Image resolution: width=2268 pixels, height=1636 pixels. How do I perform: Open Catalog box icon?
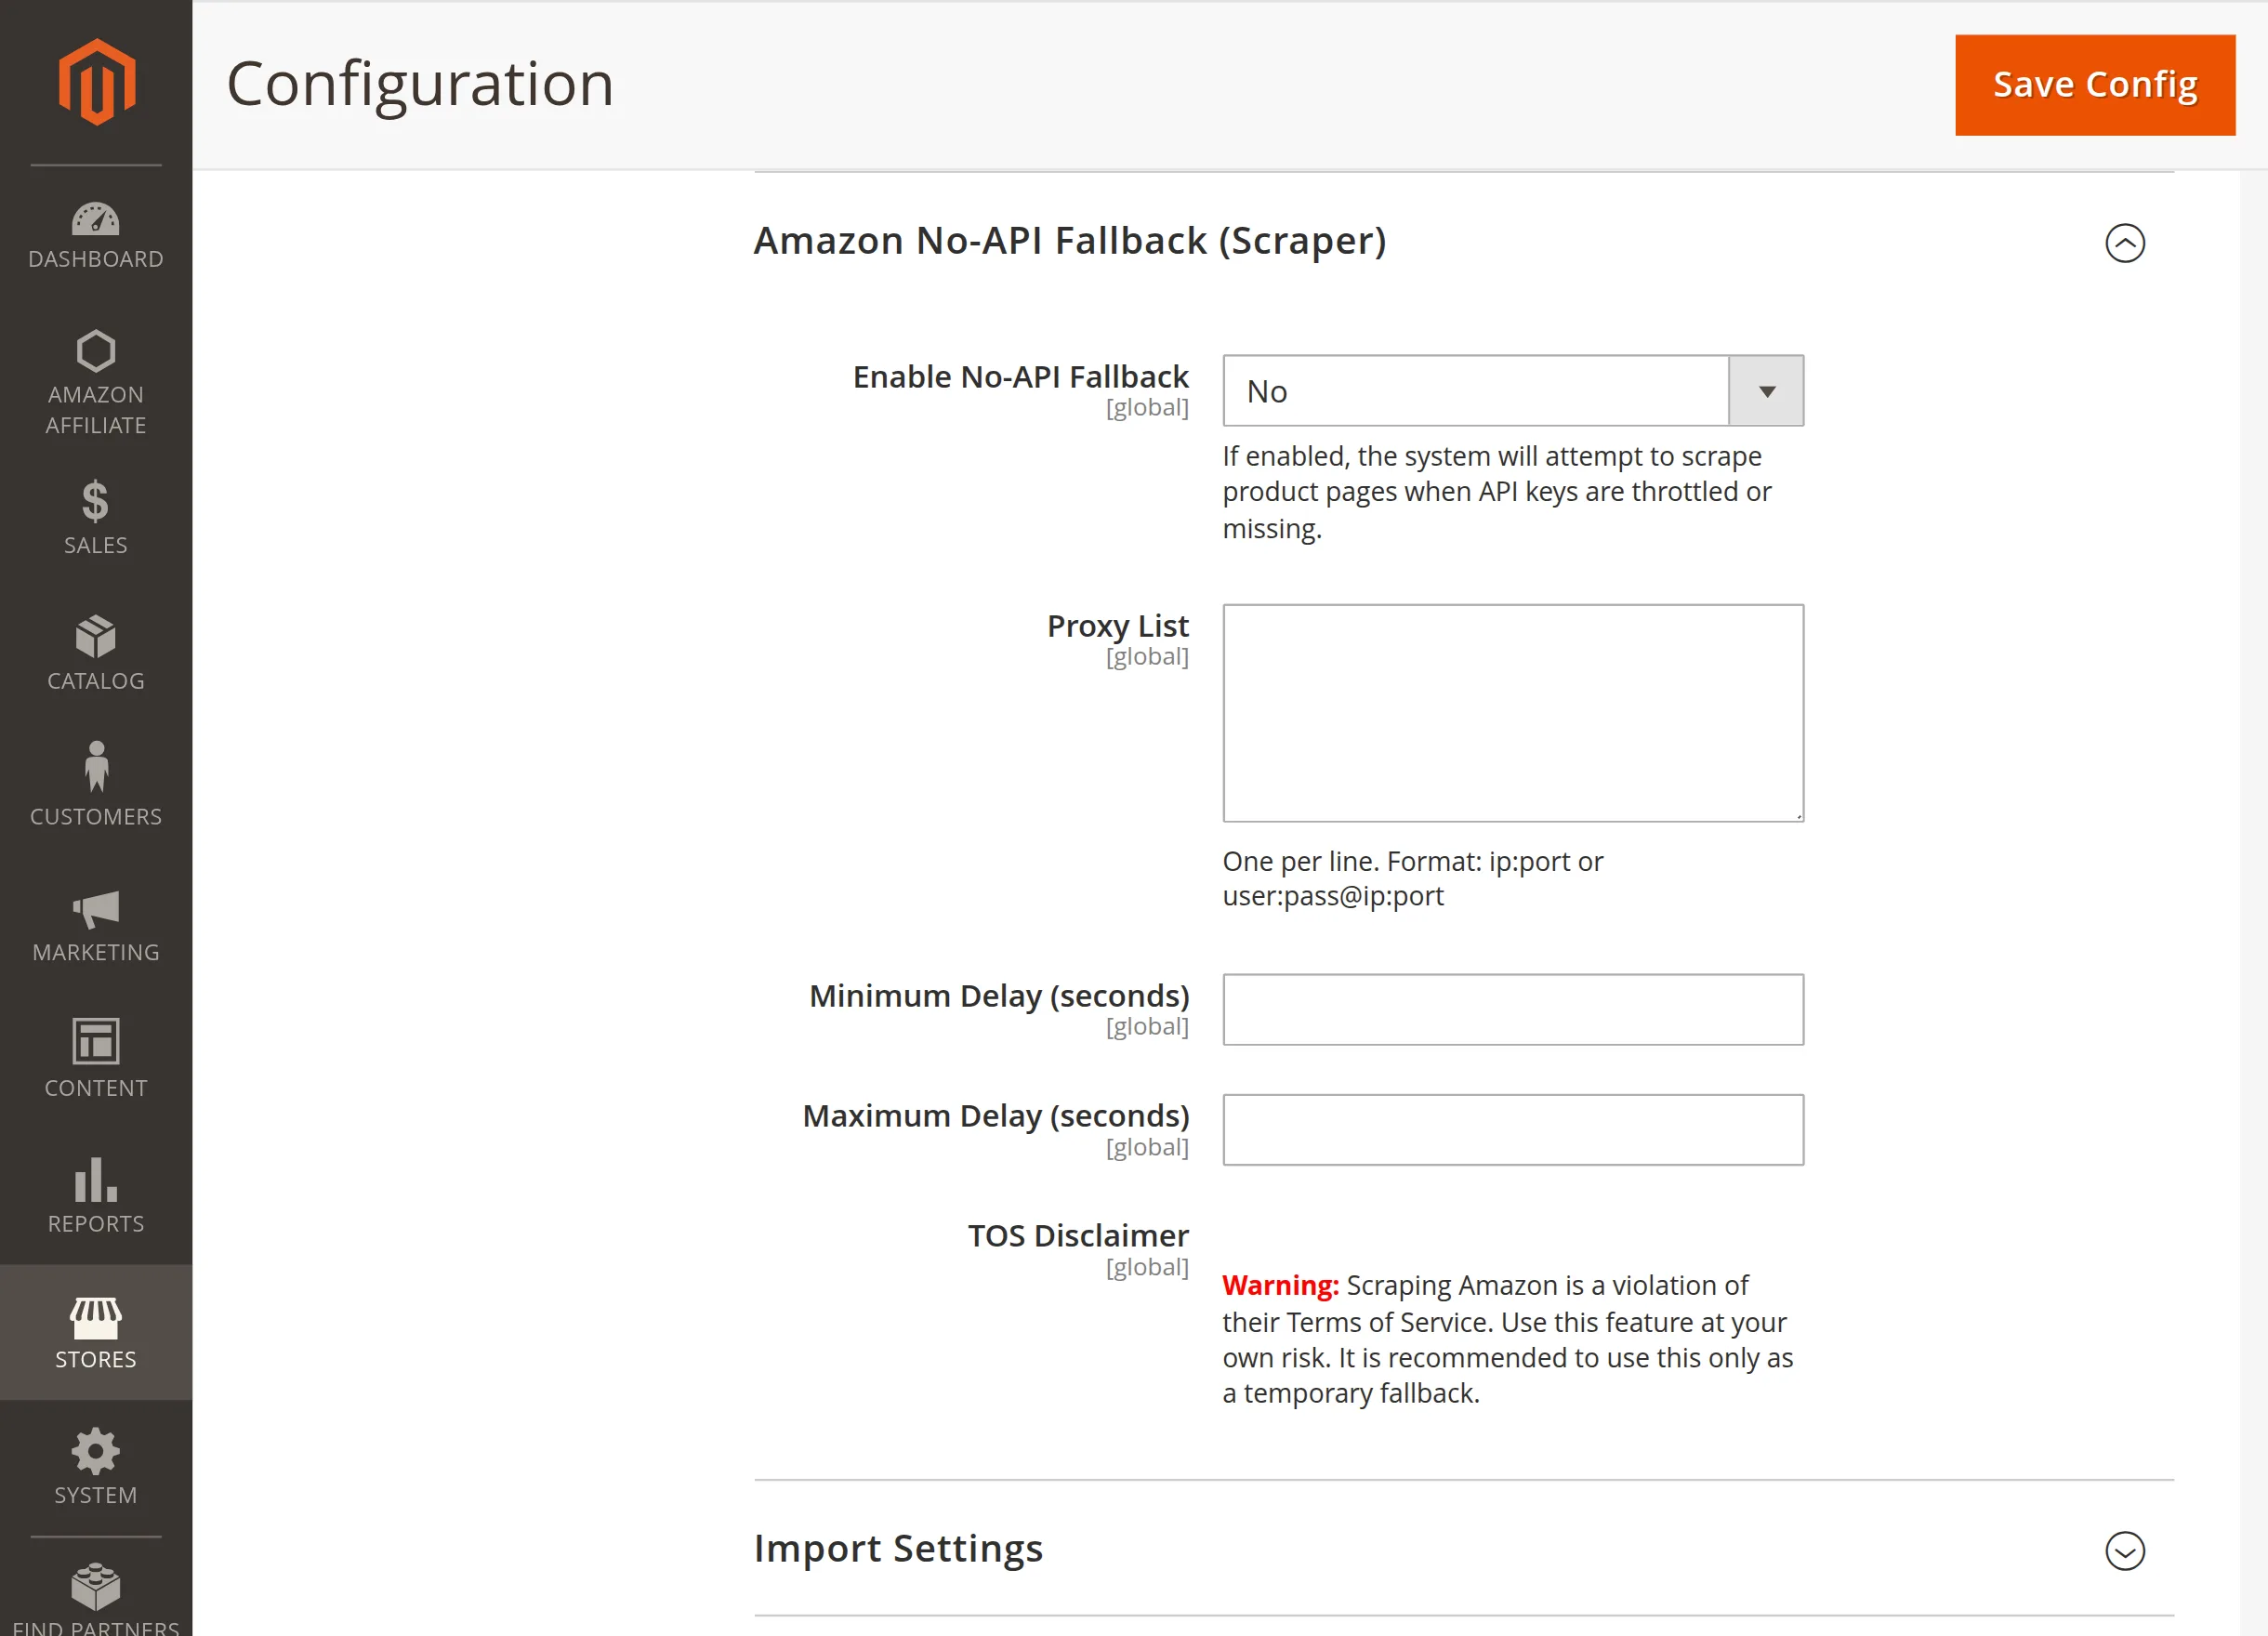coord(96,637)
